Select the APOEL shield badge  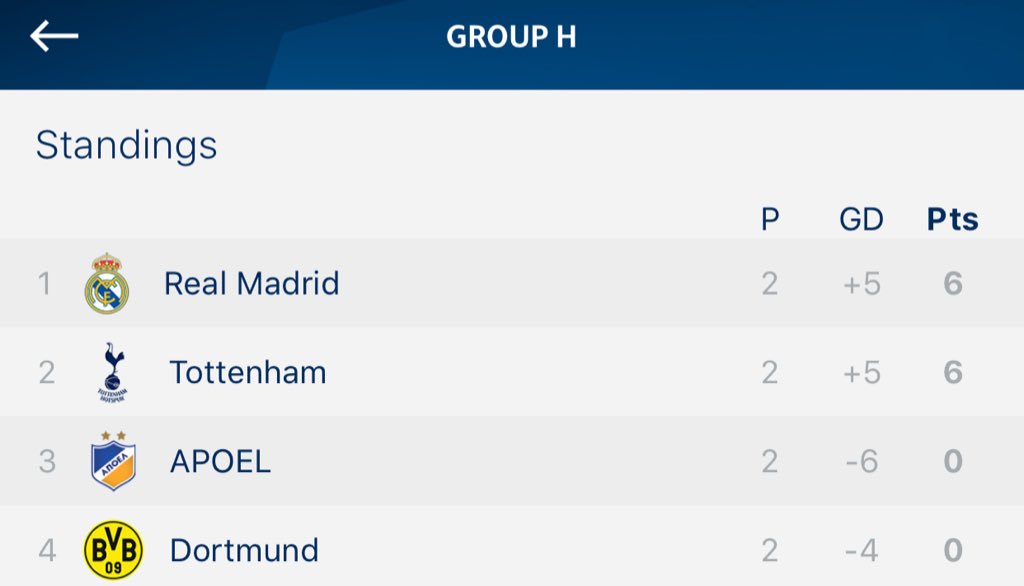(113, 461)
